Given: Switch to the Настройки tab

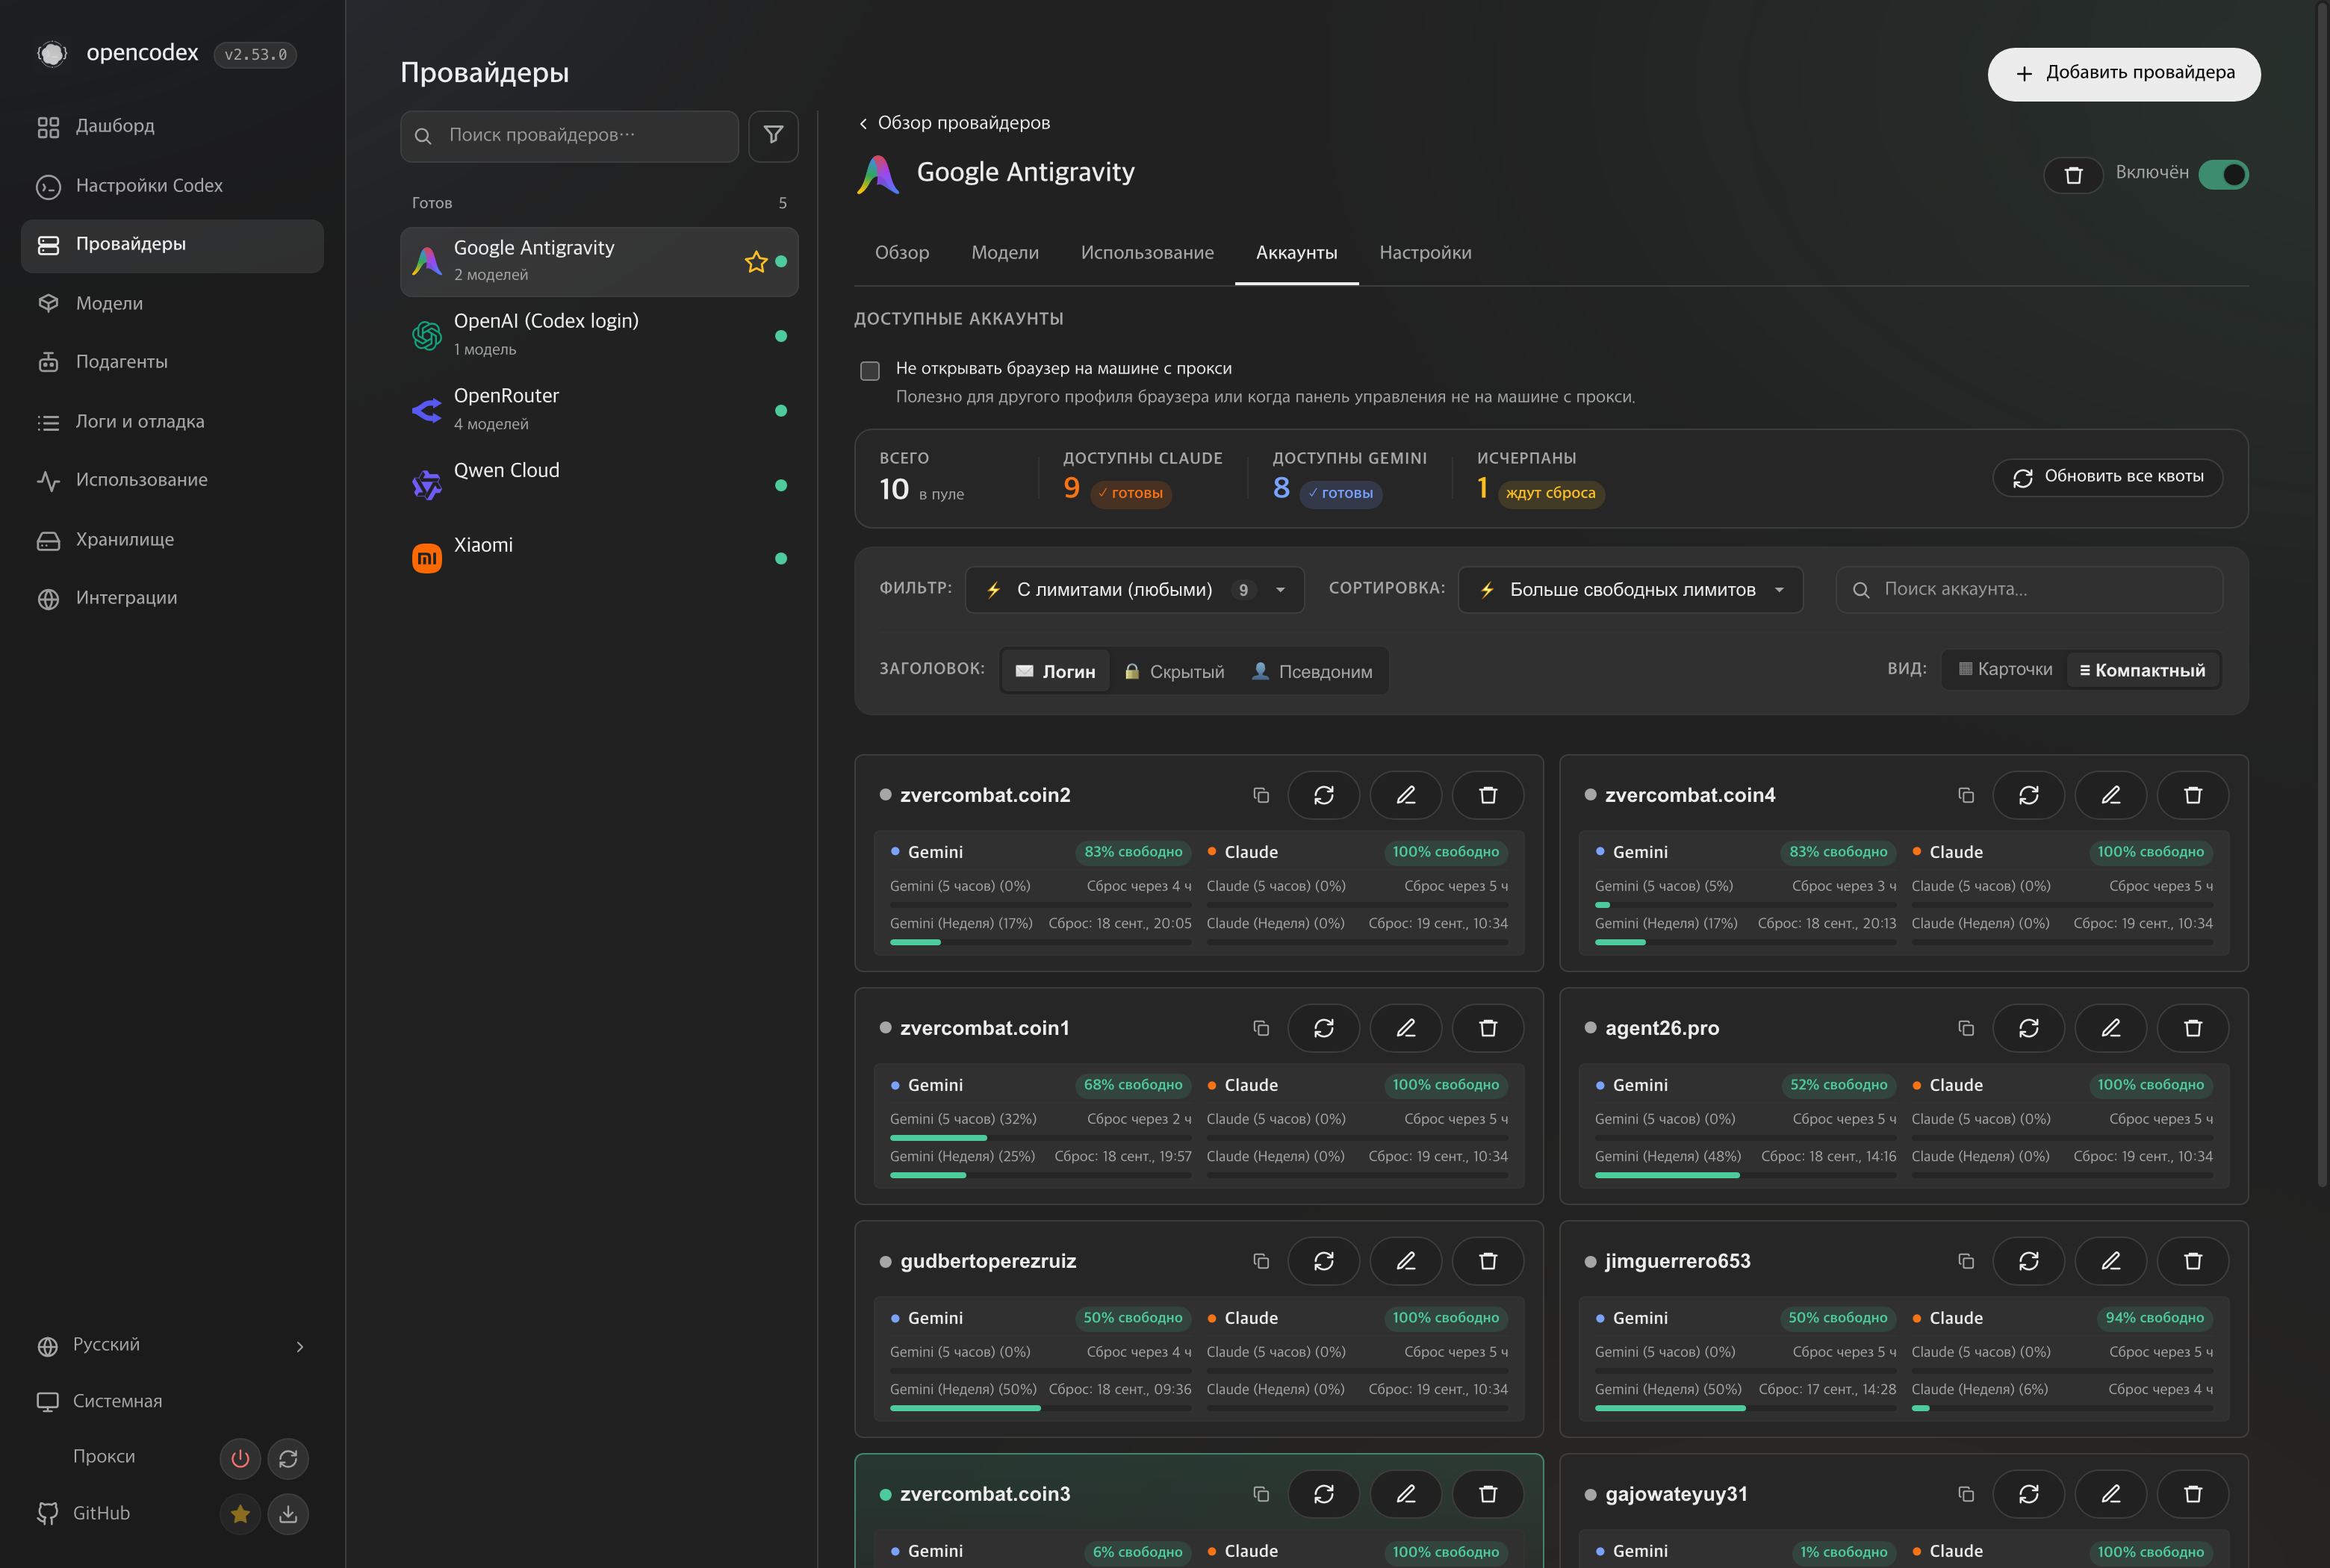Looking at the screenshot, I should pos(1425,253).
